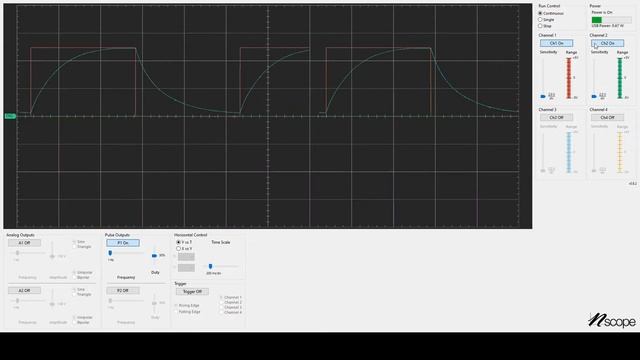Image resolution: width=640 pixels, height=360 pixels.
Task: Toggle pulse output P1 On button
Action: tap(123, 243)
